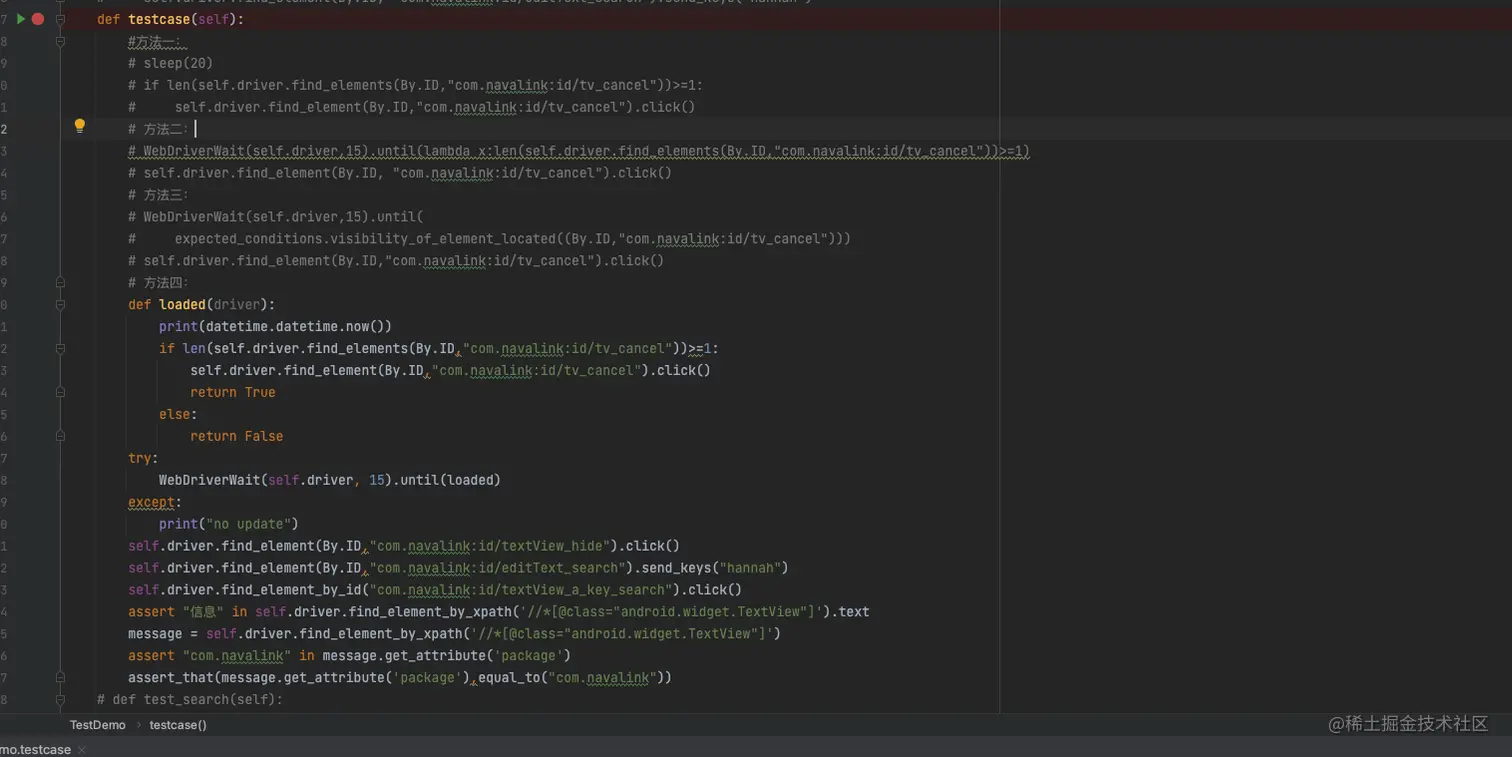The height and width of the screenshot is (757, 1512).
Task: Click the assert "com.navalink" in message line
Action: point(349,656)
